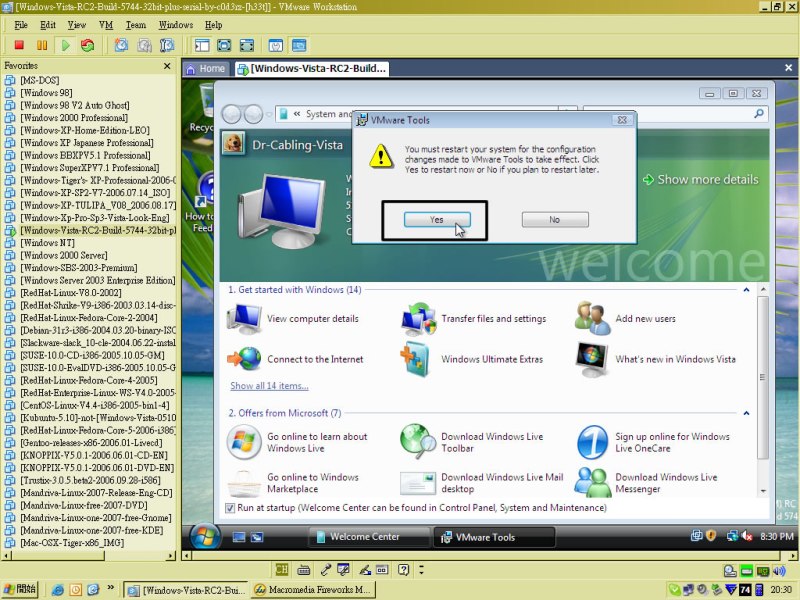Click the View computer details icon
The height and width of the screenshot is (600, 800).
[x=245, y=318]
